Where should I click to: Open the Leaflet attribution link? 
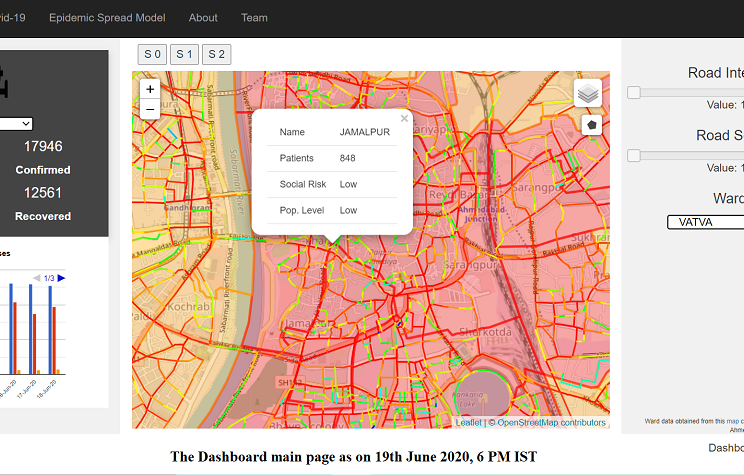click(x=468, y=423)
